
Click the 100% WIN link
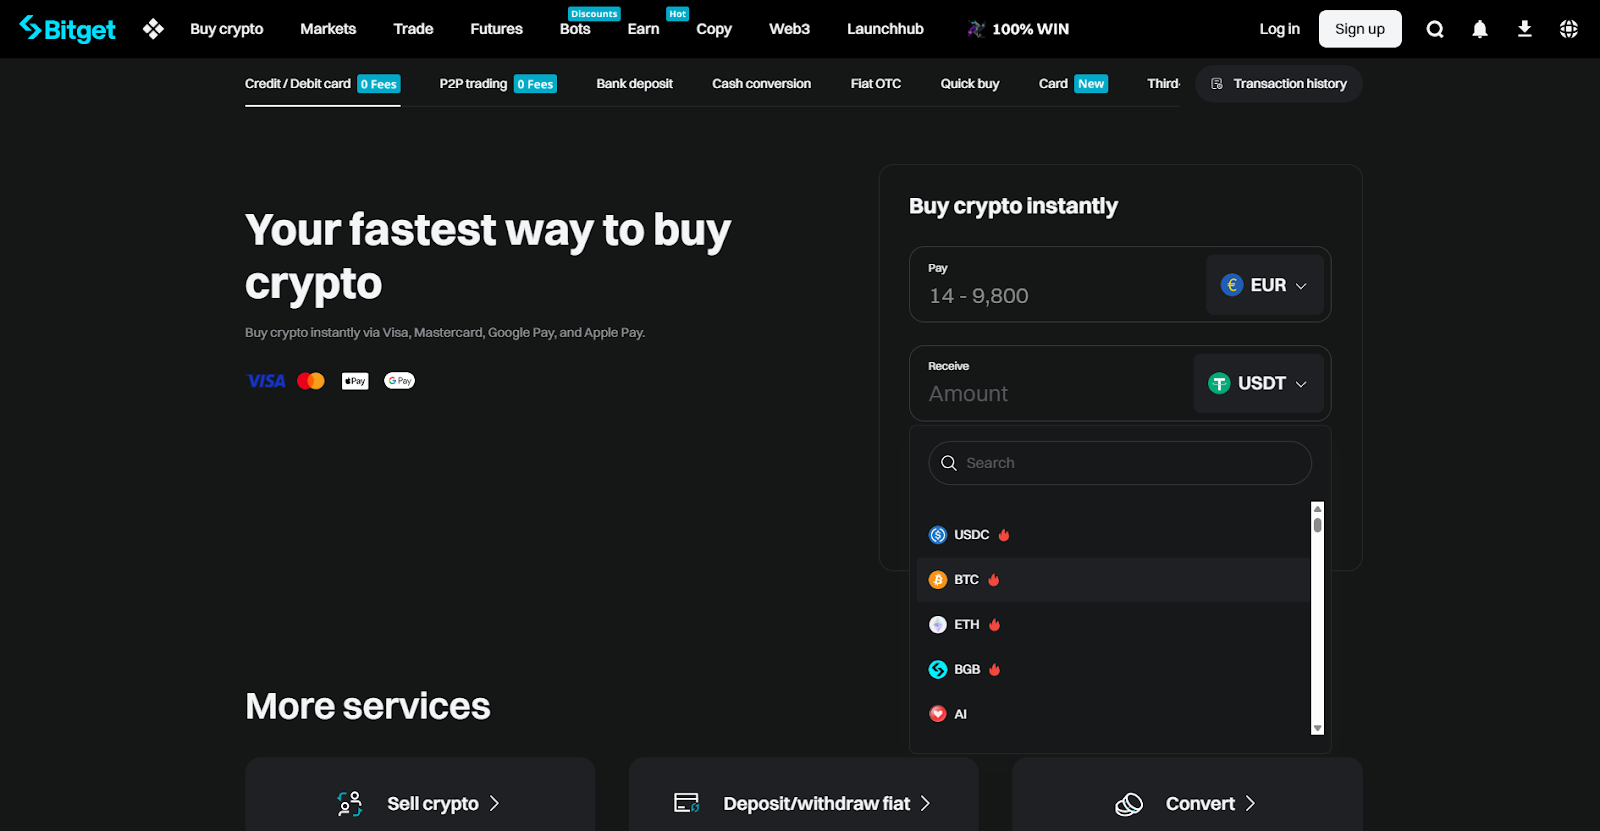point(1030,29)
